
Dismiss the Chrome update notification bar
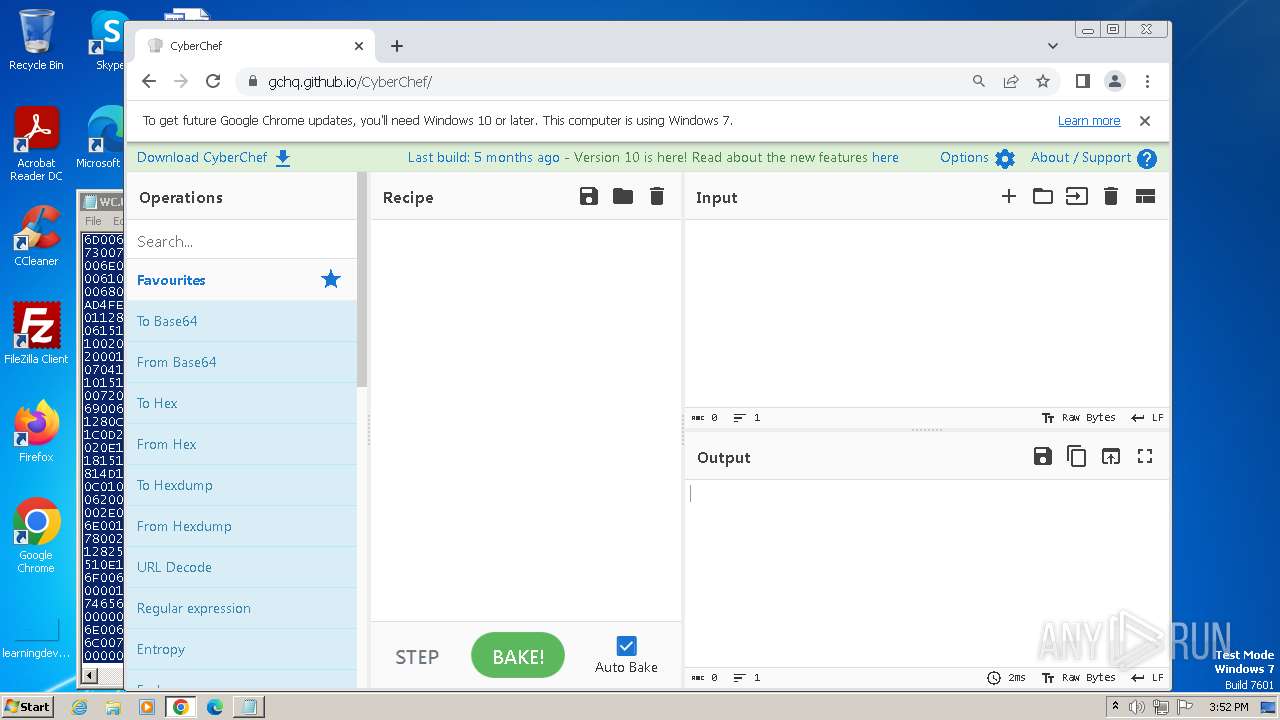1145,121
